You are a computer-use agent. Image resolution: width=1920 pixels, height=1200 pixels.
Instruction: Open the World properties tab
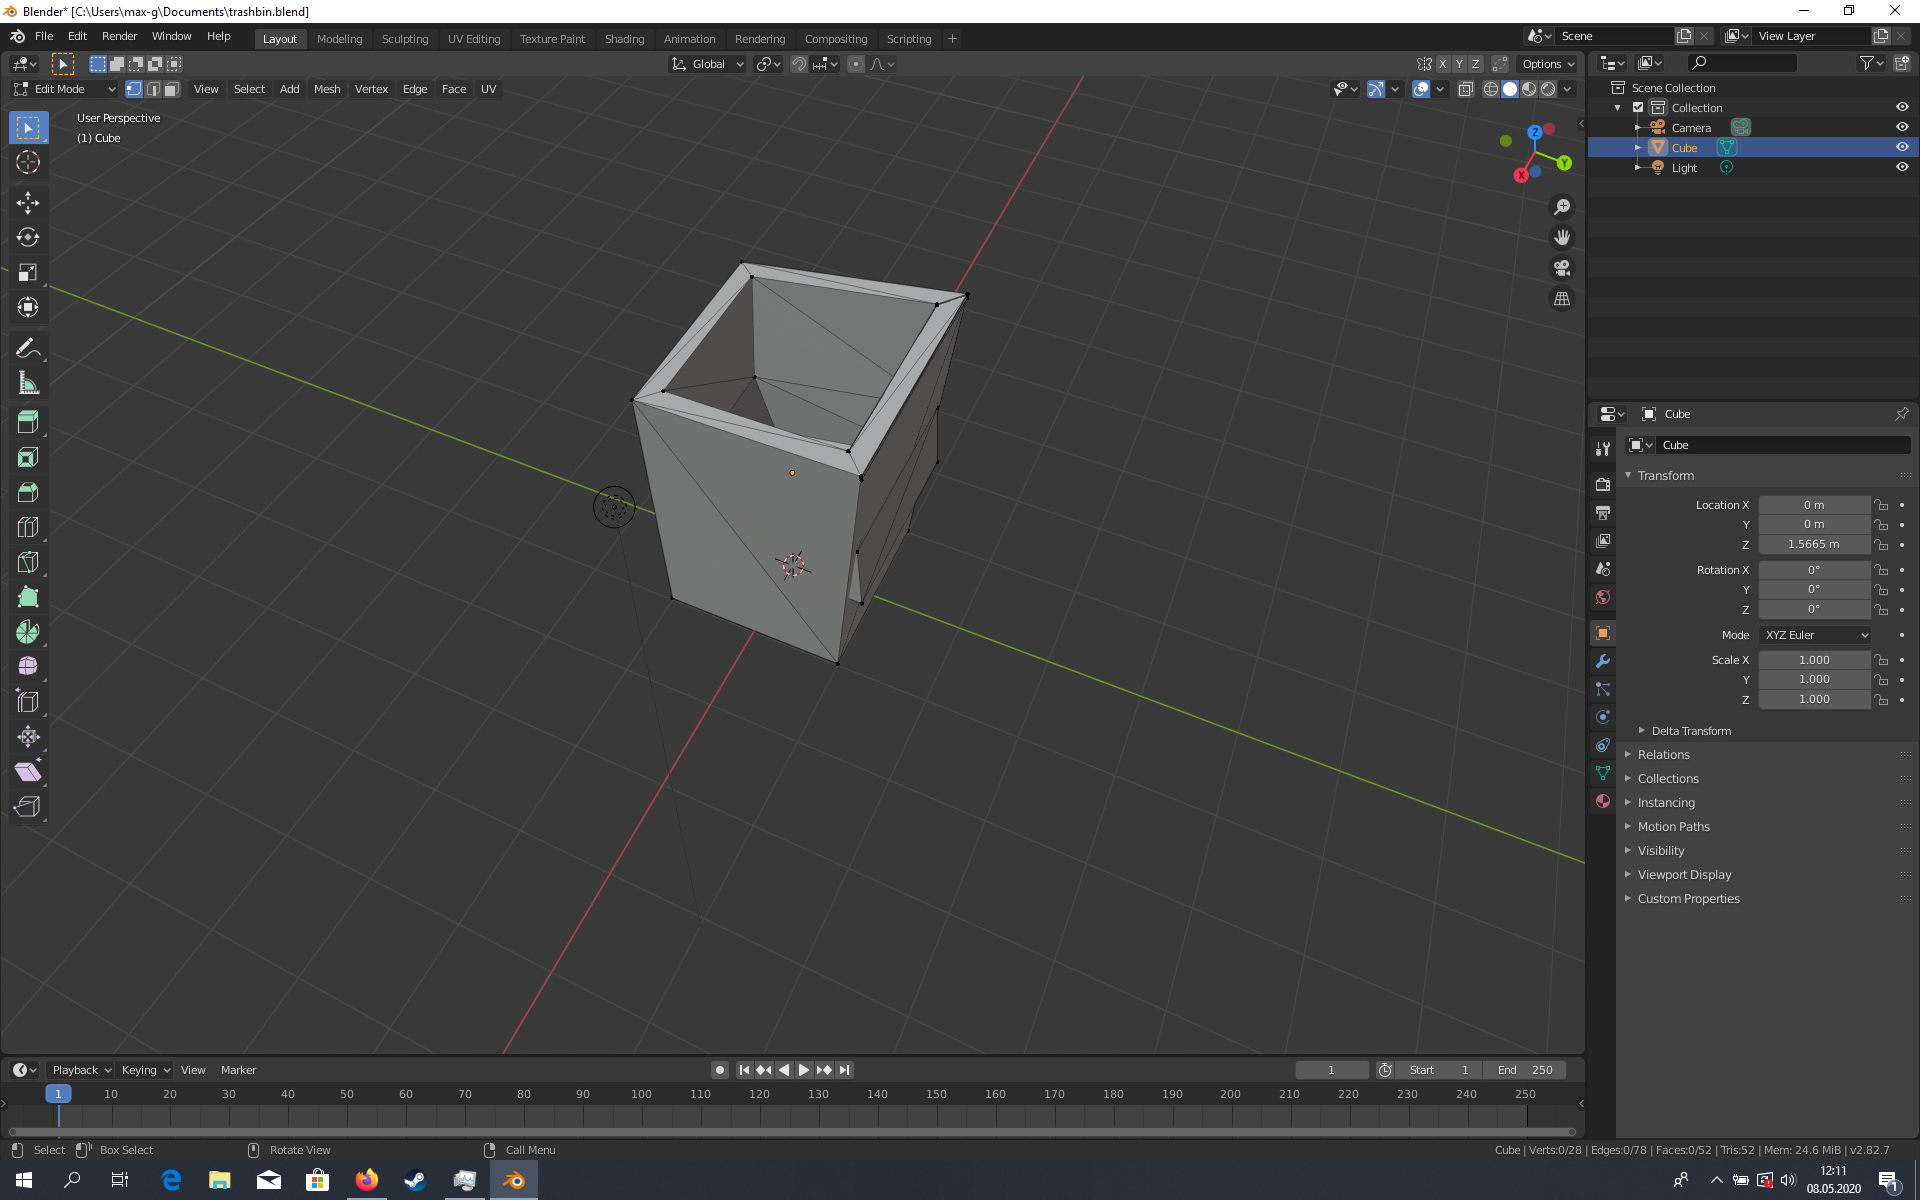pyautogui.click(x=1603, y=597)
